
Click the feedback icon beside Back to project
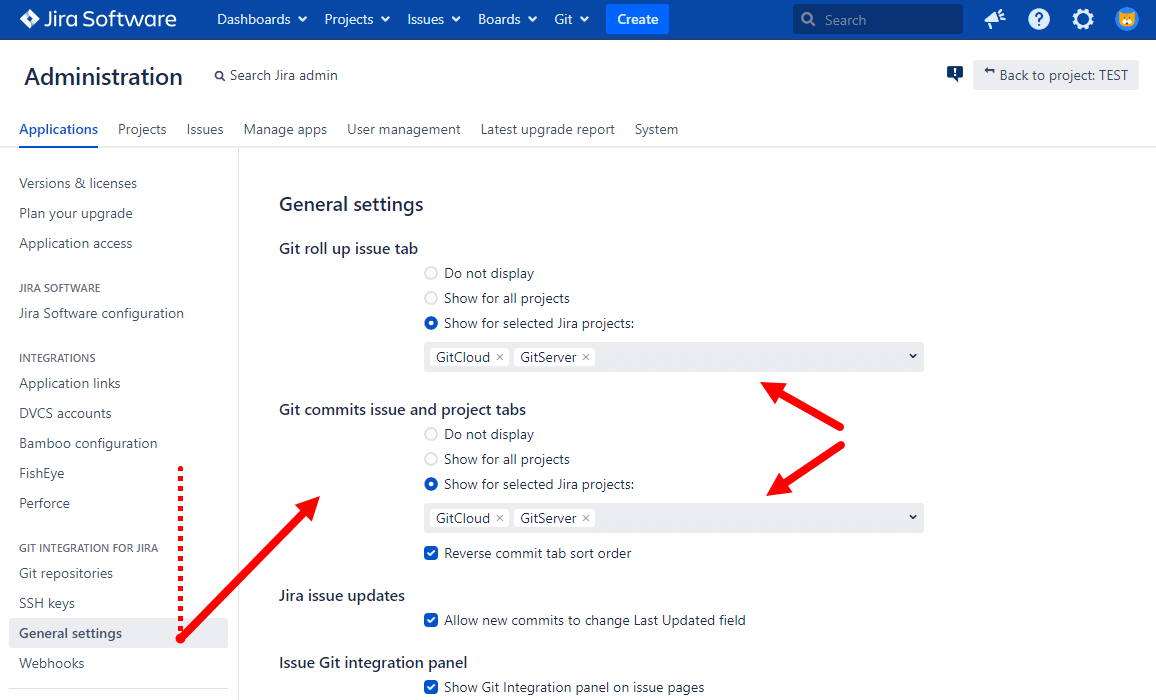tap(955, 74)
